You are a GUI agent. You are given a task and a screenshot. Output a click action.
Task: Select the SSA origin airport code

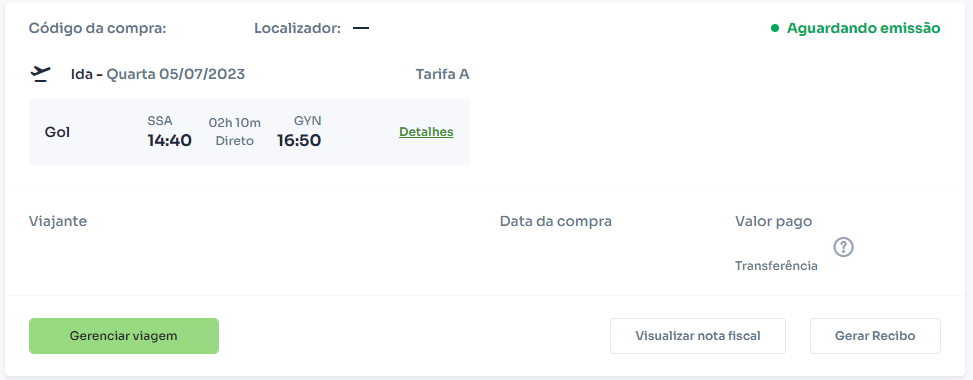160,120
